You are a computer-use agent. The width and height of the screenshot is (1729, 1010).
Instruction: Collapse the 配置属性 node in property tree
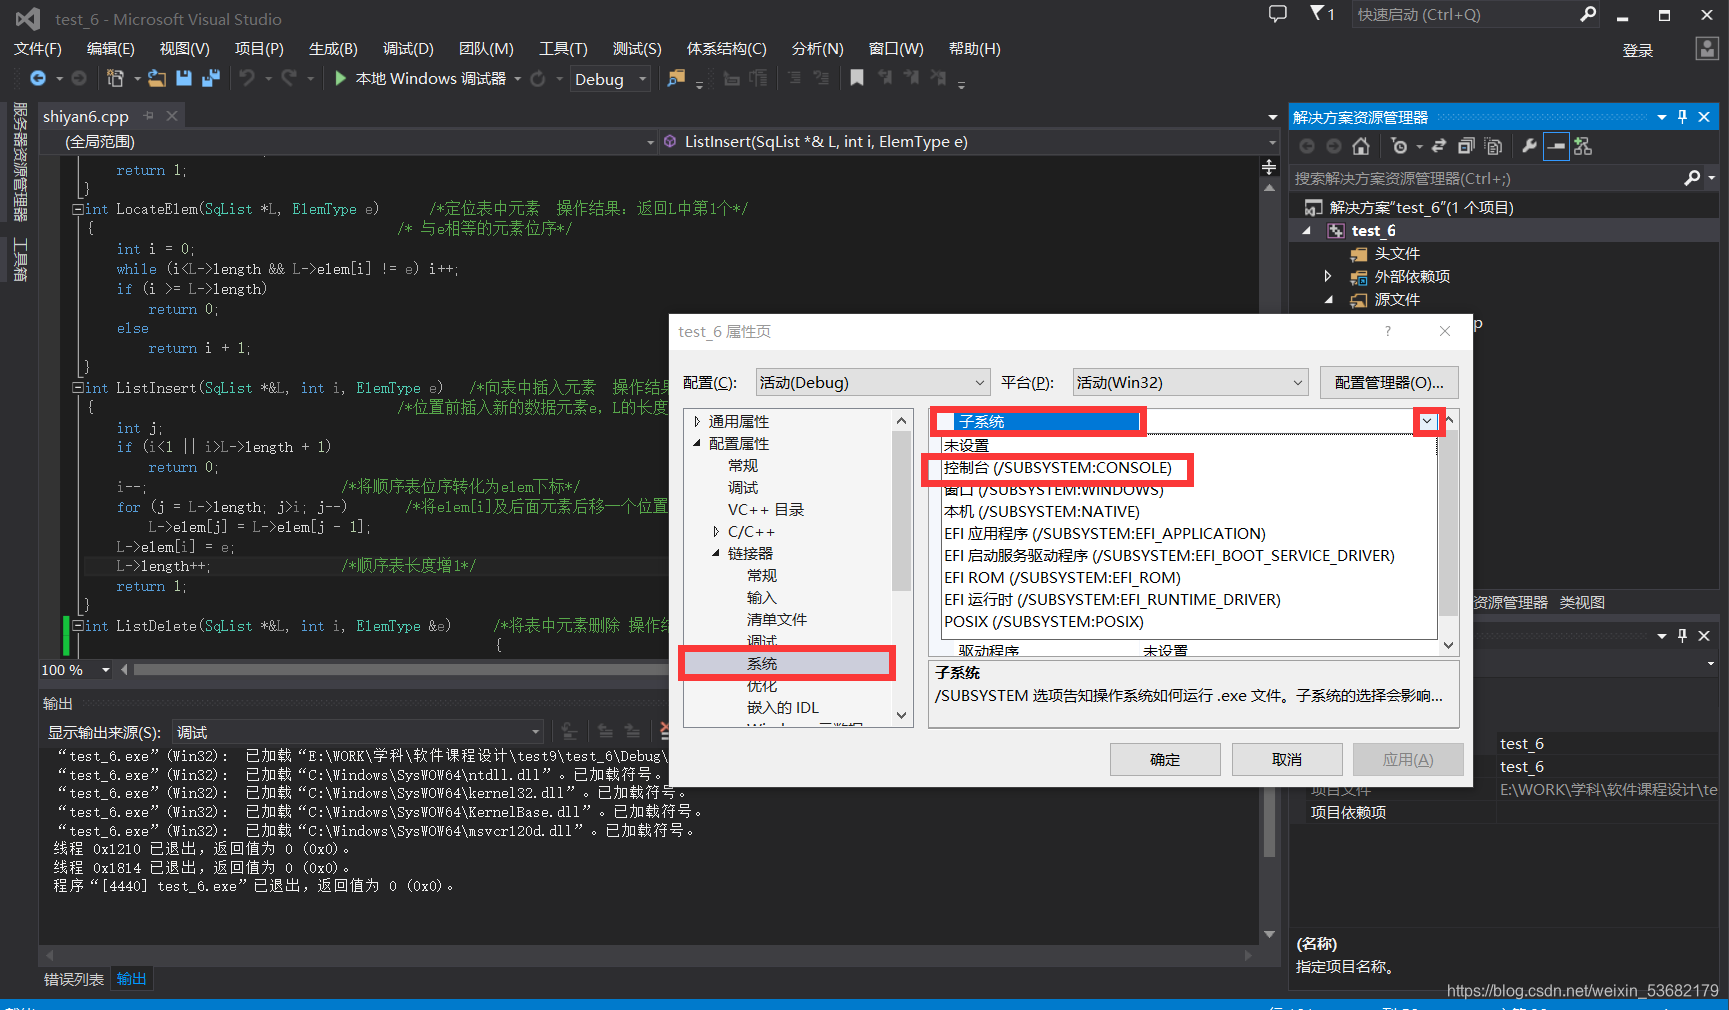(697, 444)
